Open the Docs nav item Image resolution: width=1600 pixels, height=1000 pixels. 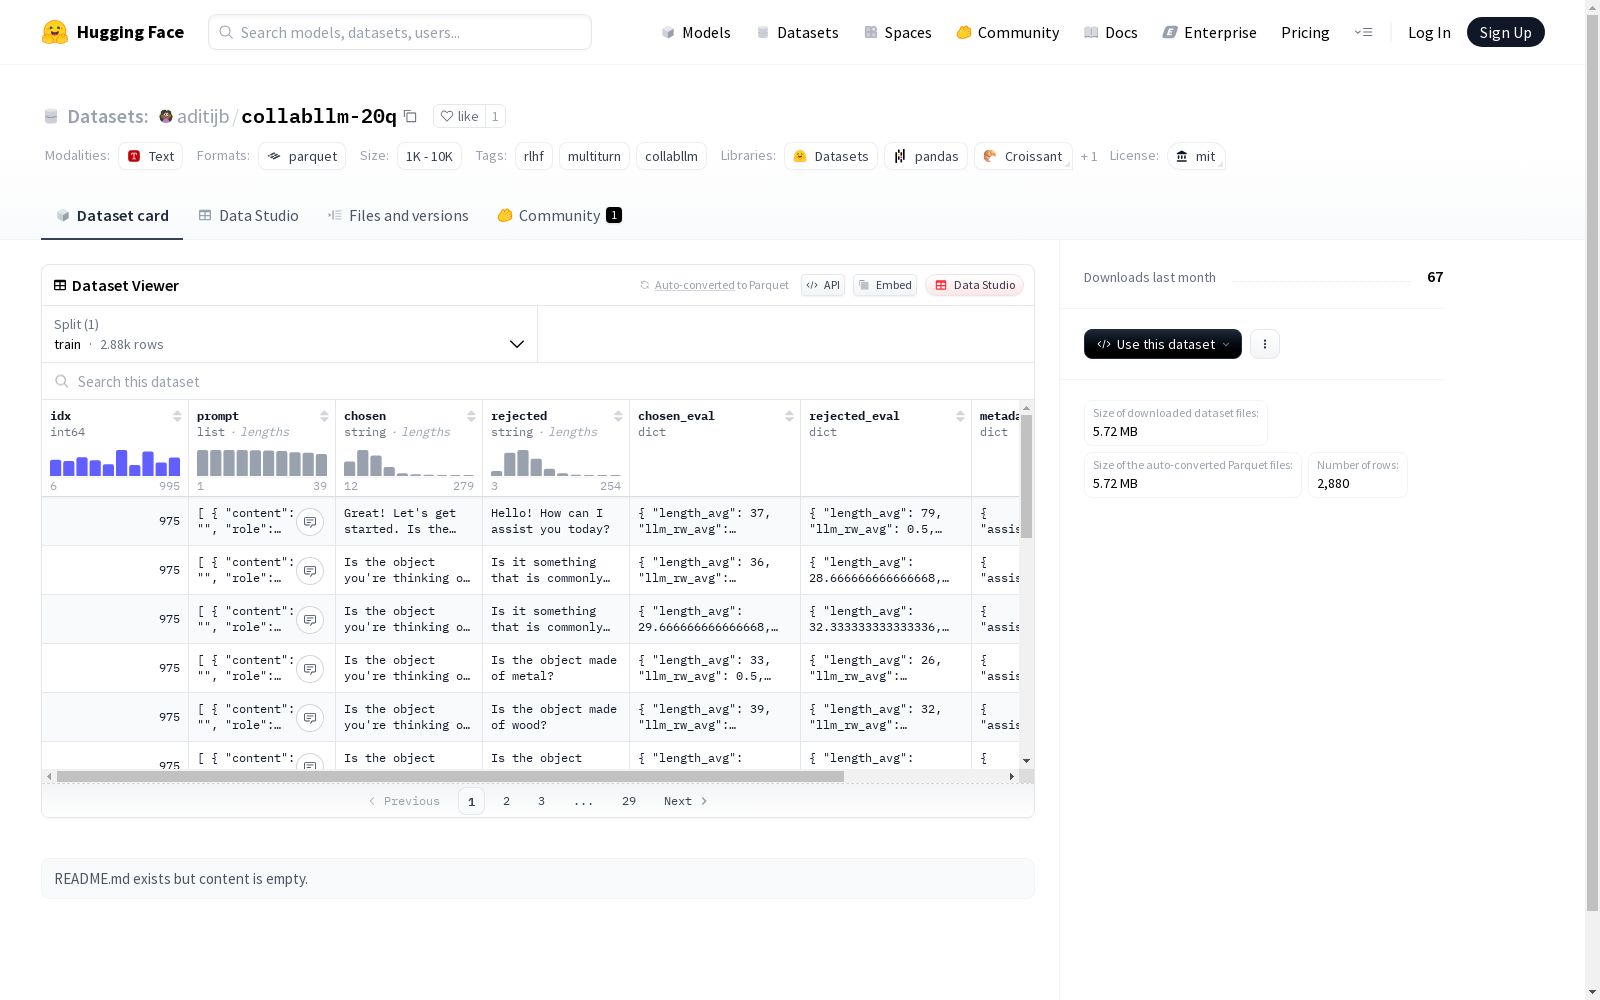[x=1111, y=32]
